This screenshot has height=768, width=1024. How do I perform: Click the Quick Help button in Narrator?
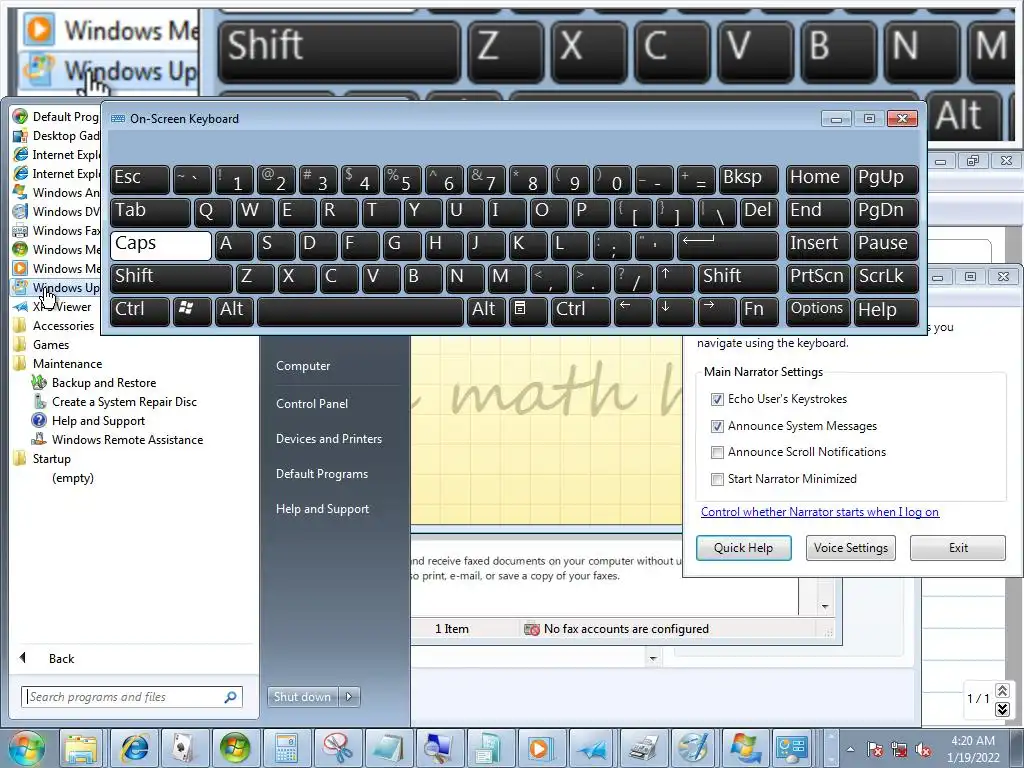click(743, 548)
